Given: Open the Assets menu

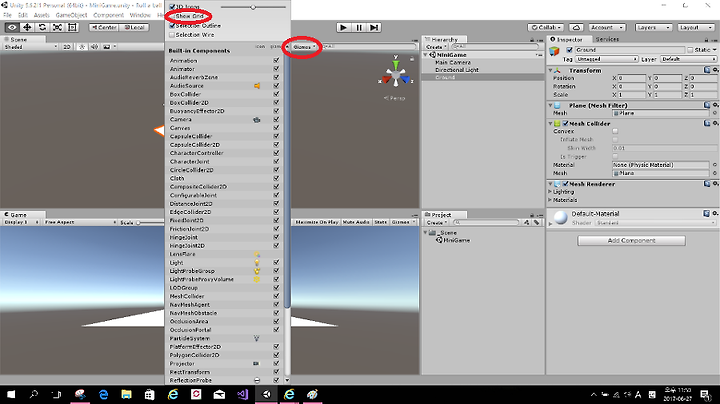Looking at the screenshot, I should (41, 15).
